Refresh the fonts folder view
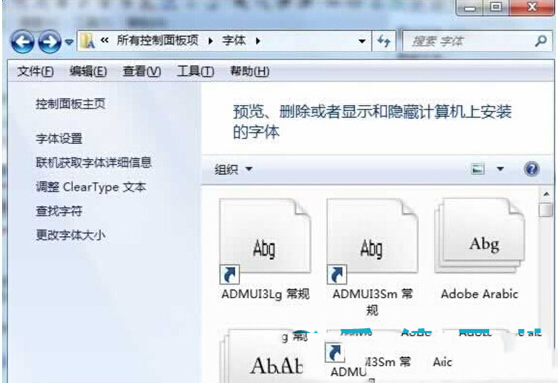Image resolution: width=558 pixels, height=383 pixels. pos(384,41)
